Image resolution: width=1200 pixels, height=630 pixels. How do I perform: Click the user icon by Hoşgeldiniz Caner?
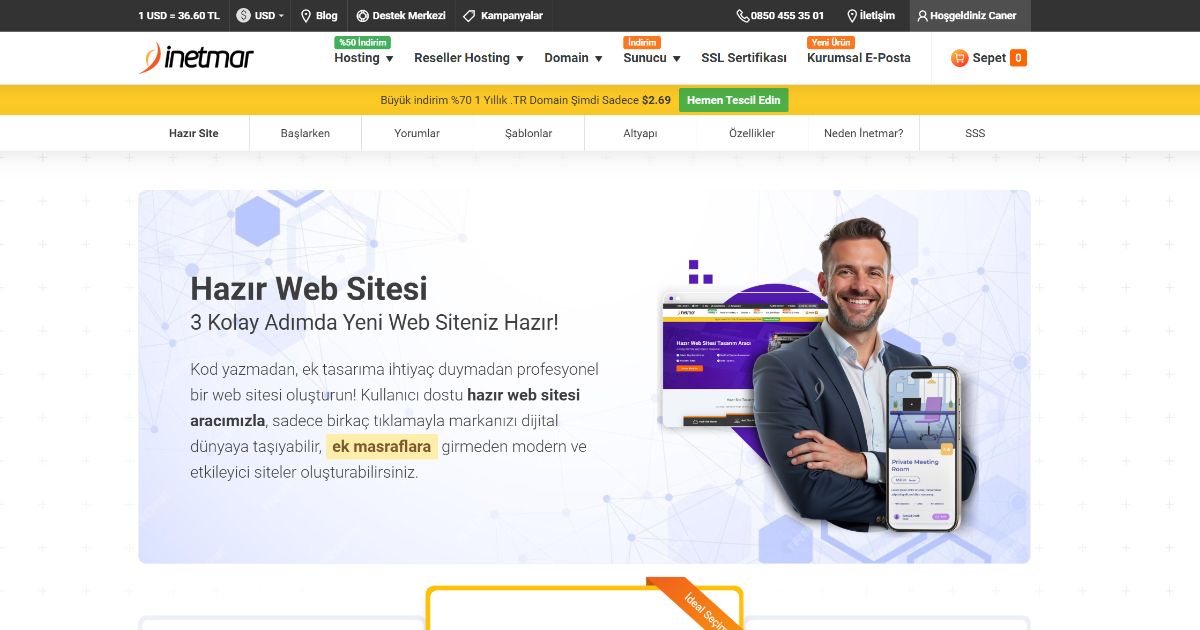click(x=922, y=16)
